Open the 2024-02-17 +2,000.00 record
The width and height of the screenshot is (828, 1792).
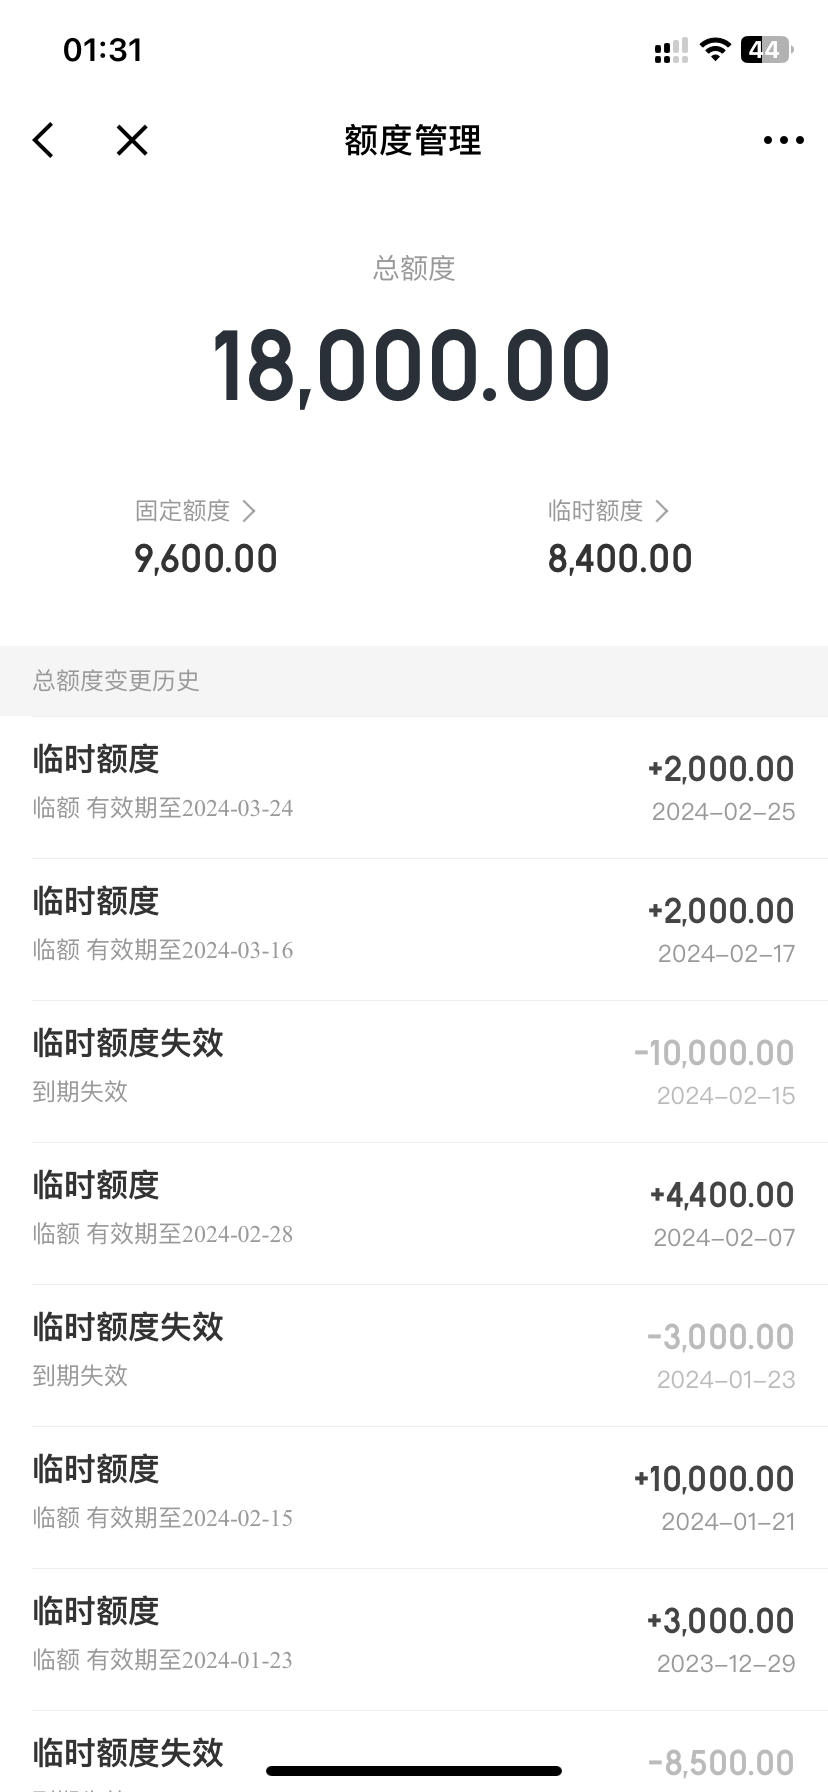coord(414,929)
